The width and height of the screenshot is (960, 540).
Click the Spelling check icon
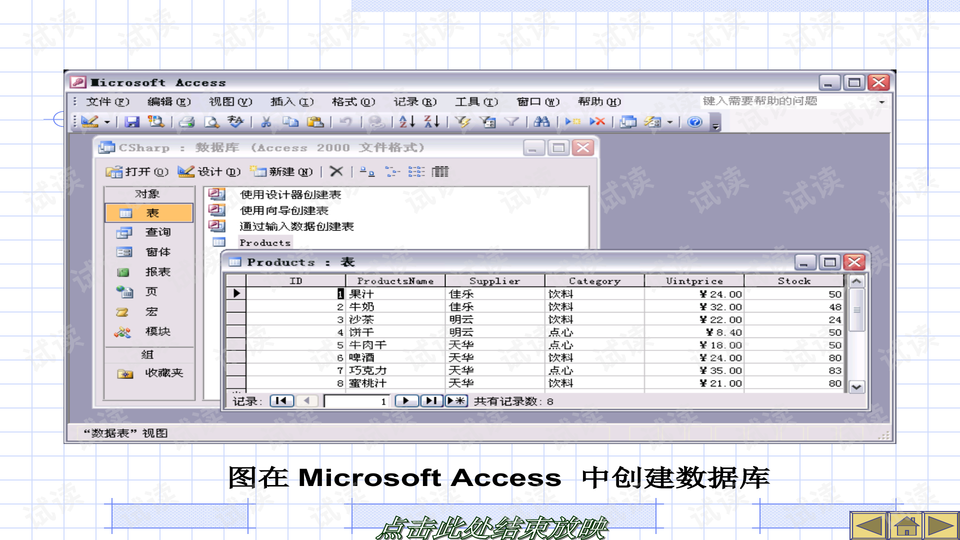click(235, 122)
